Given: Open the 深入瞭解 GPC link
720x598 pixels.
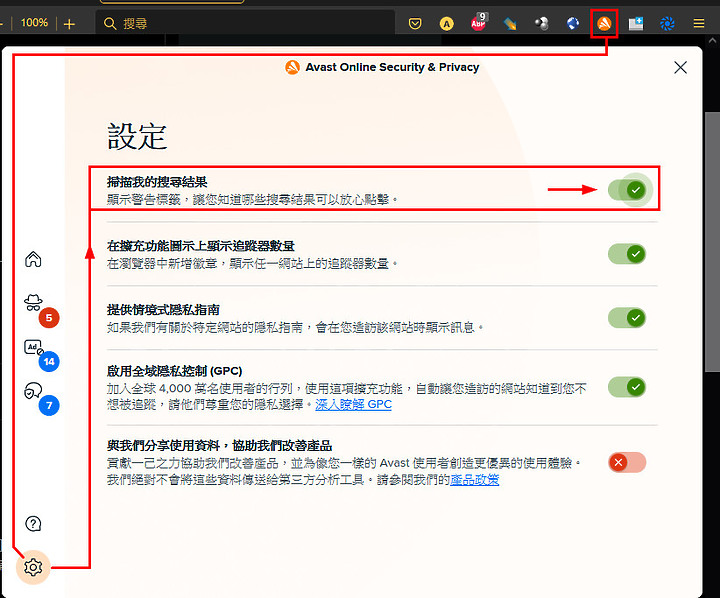Looking at the screenshot, I should (x=353, y=405).
